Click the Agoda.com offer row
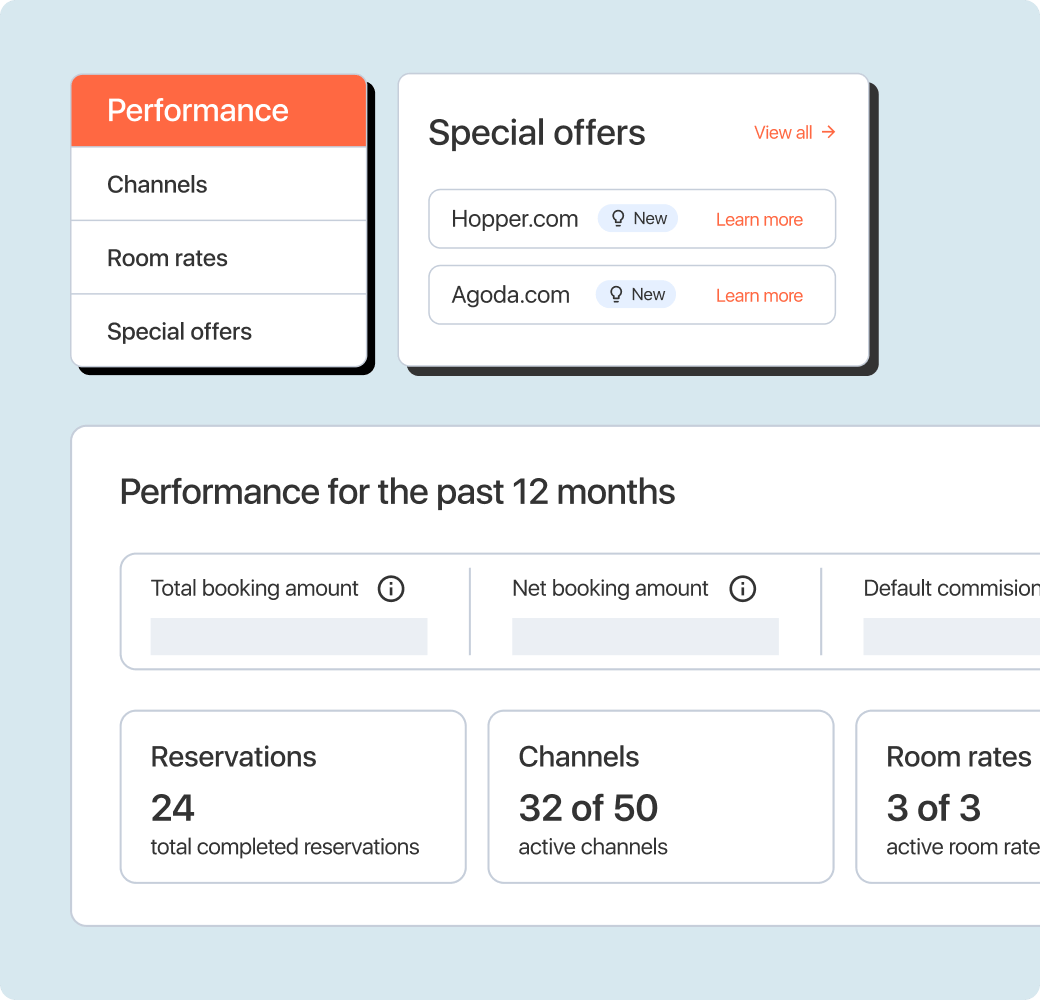The image size is (1040, 1000). pos(511,295)
